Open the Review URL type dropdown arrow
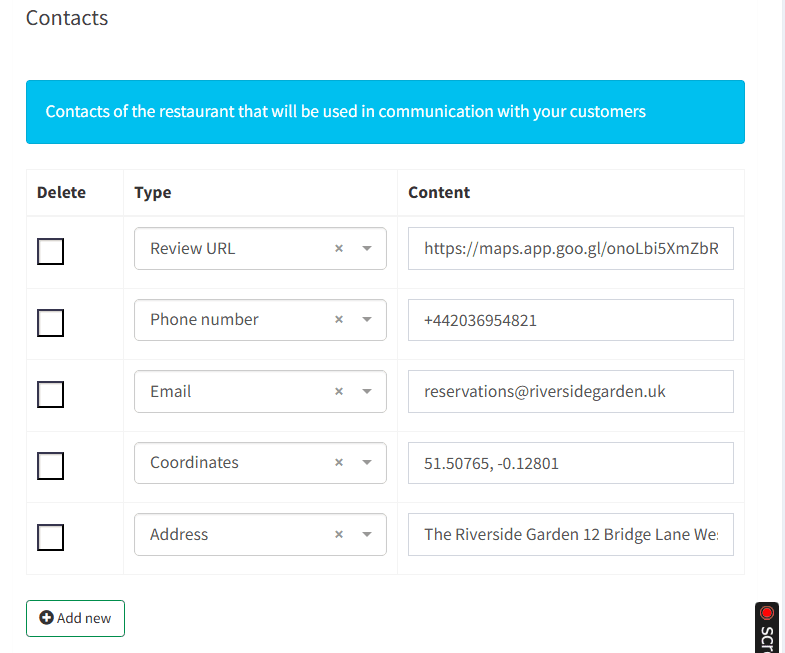Viewport: 785px width, 653px height. pos(367,249)
